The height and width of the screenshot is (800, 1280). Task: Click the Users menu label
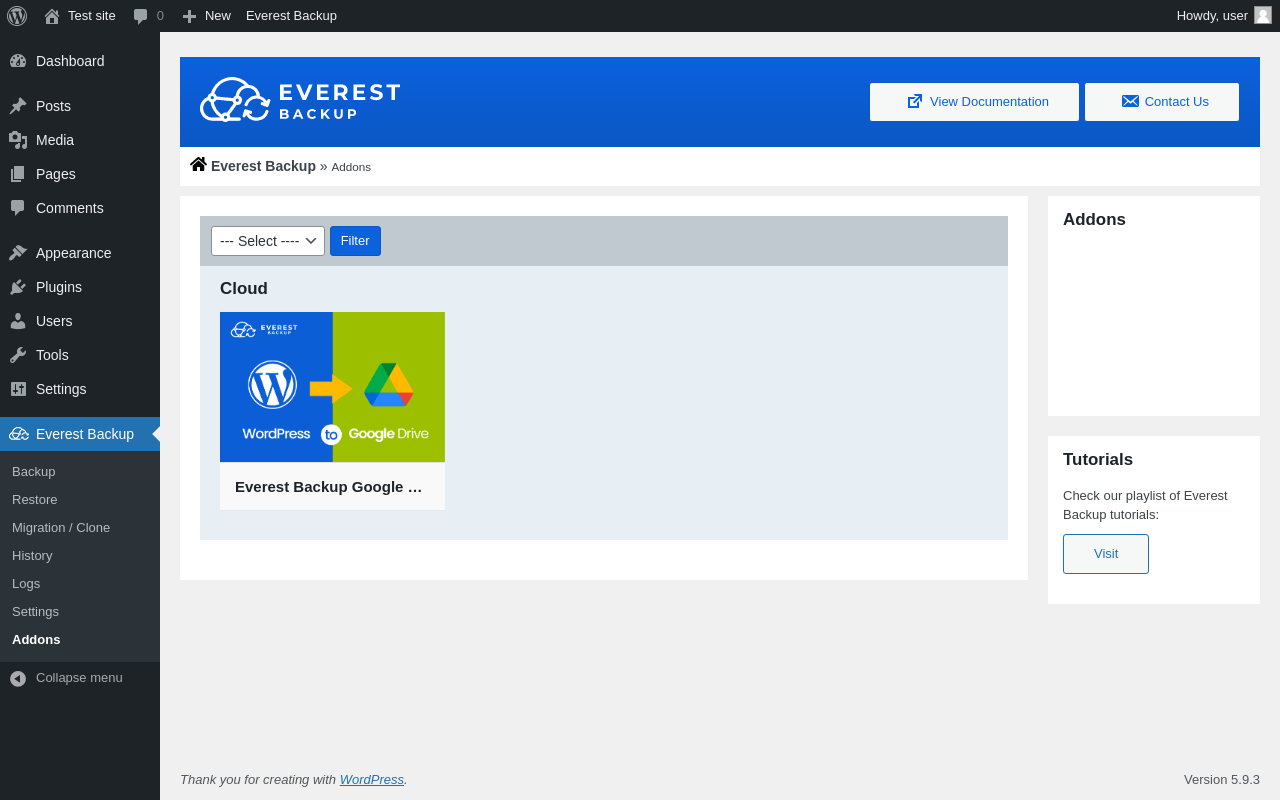[54, 321]
